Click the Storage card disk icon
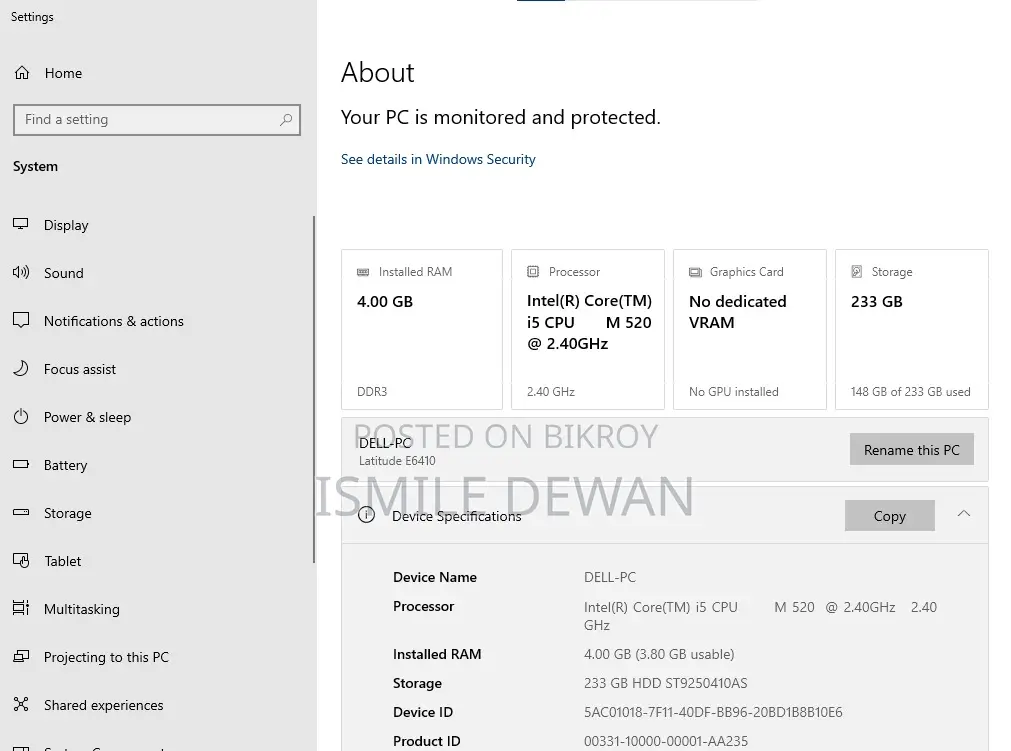The height and width of the screenshot is (751, 1011). click(x=856, y=271)
